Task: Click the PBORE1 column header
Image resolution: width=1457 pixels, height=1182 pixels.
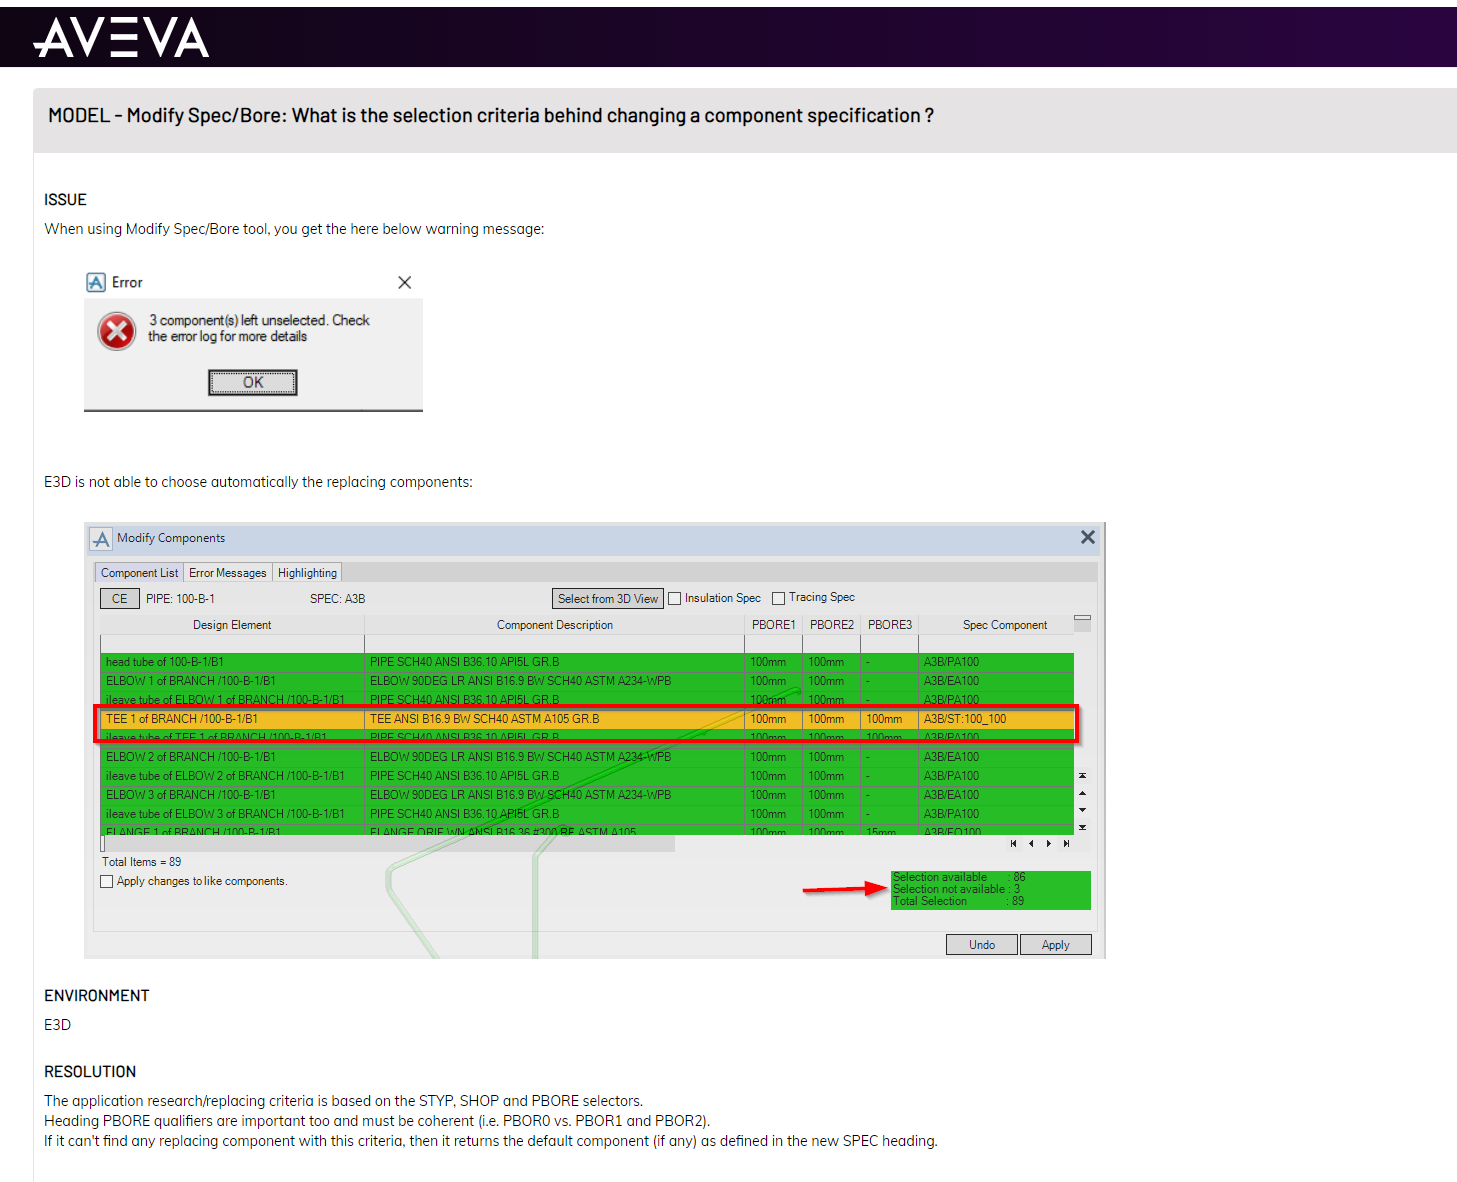Action: [774, 625]
